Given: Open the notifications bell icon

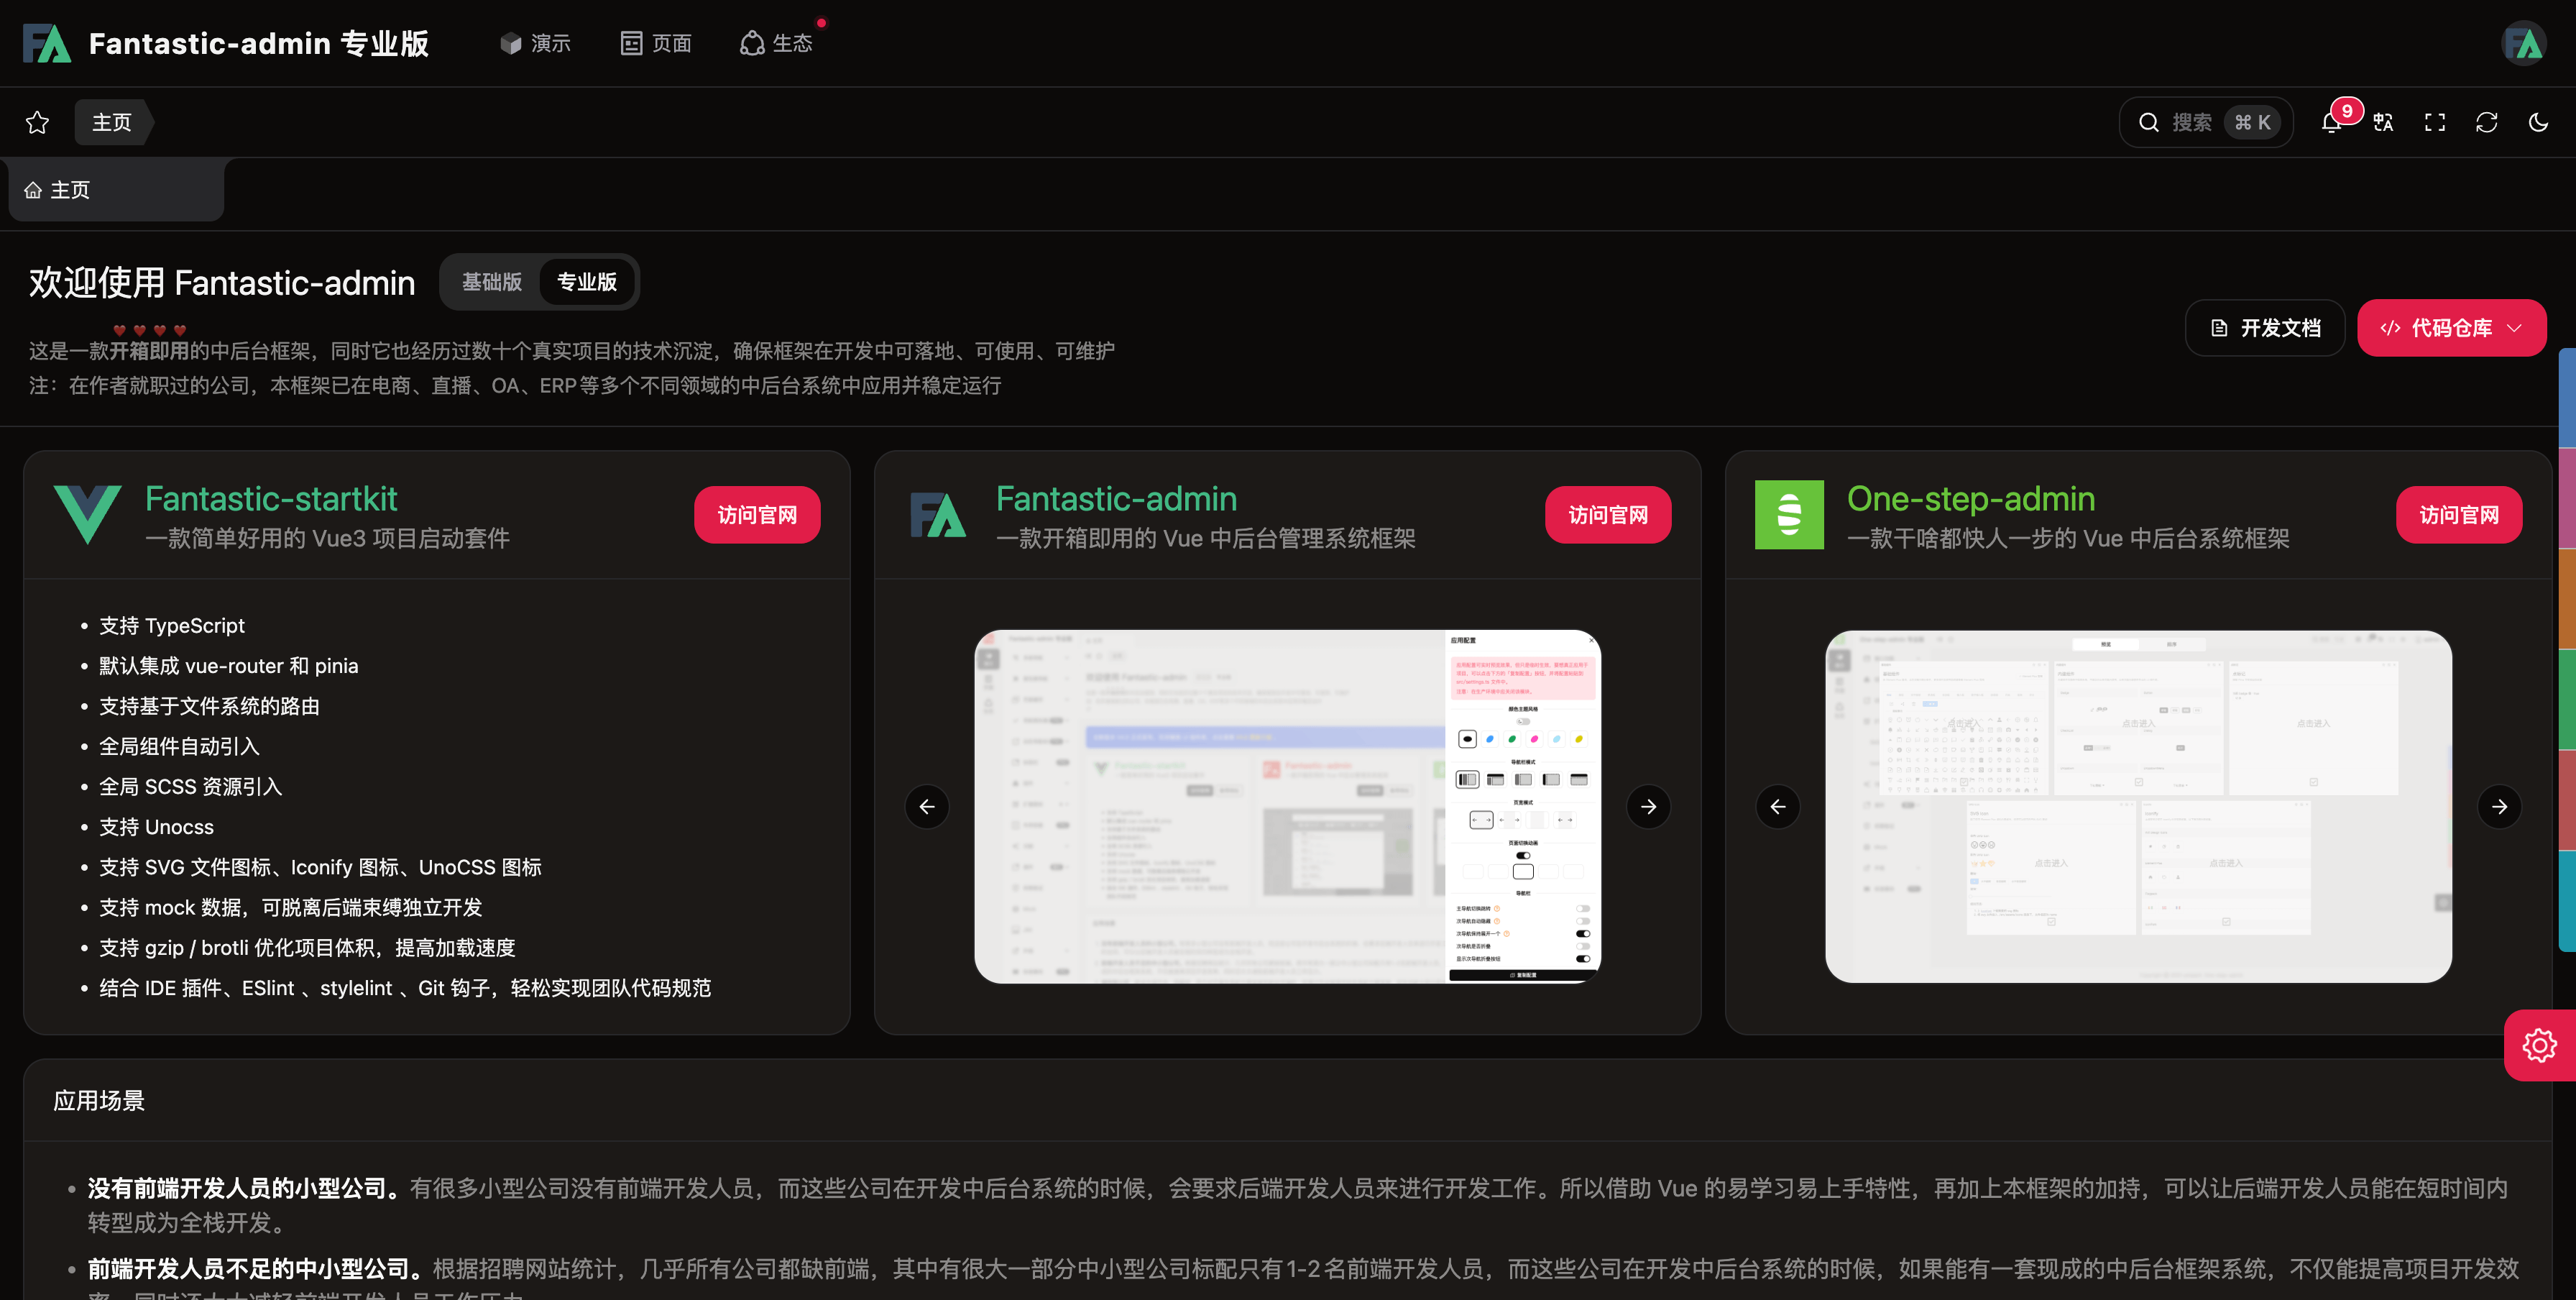Looking at the screenshot, I should [x=2331, y=122].
